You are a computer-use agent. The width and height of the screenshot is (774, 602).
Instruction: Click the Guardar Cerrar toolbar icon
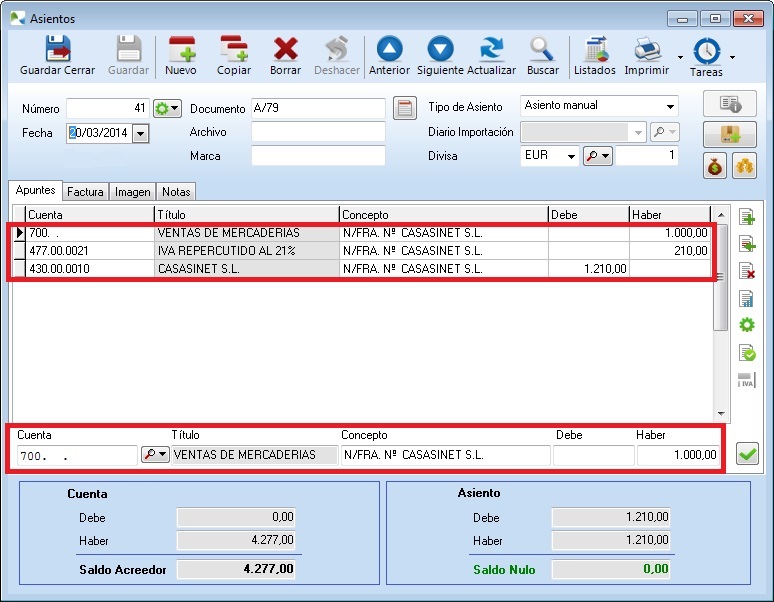(x=58, y=55)
